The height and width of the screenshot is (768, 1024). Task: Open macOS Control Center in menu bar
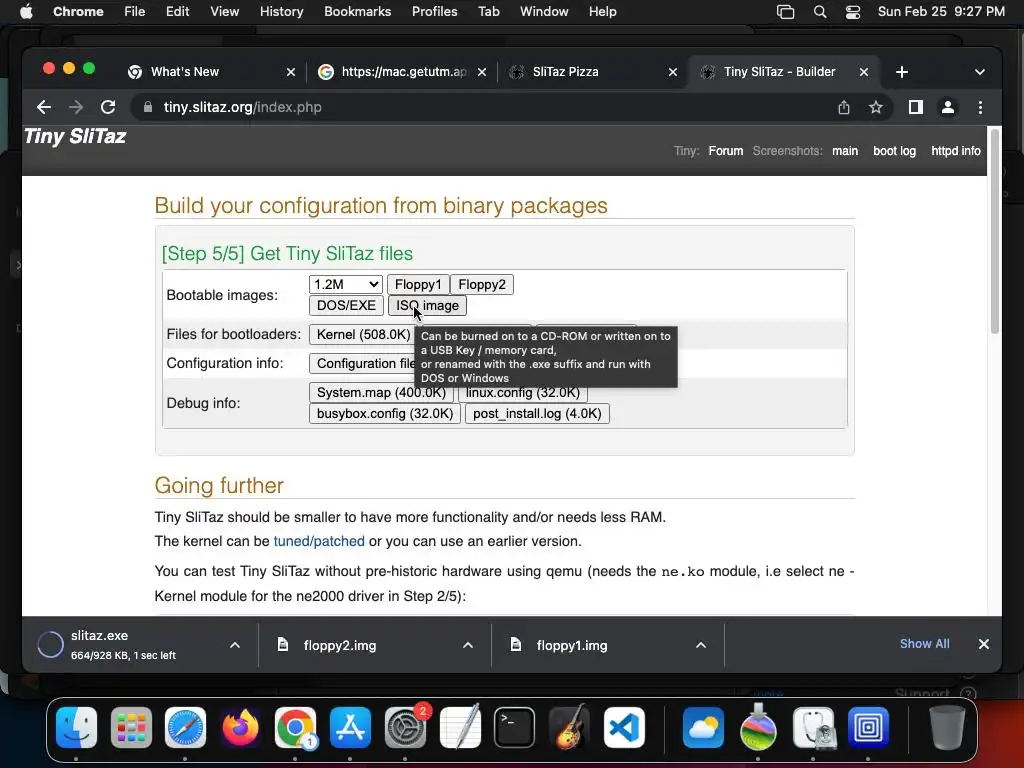[x=852, y=12]
